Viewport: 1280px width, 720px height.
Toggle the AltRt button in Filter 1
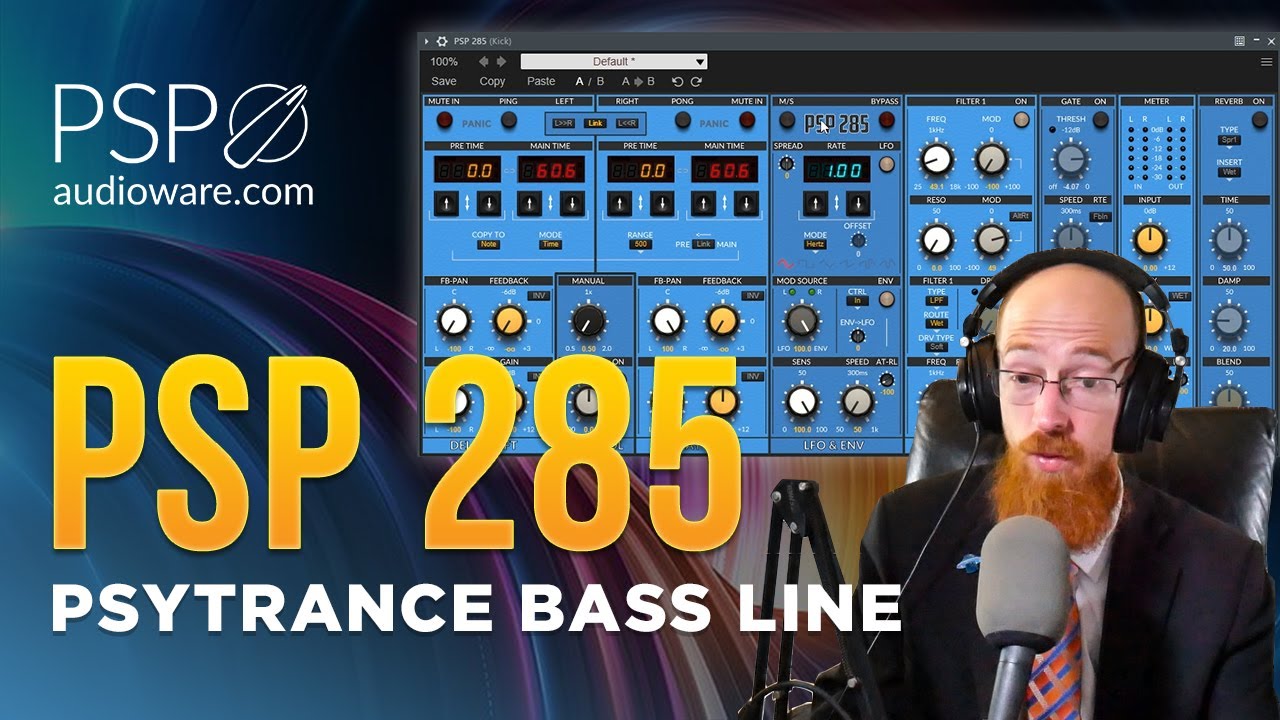point(1020,216)
